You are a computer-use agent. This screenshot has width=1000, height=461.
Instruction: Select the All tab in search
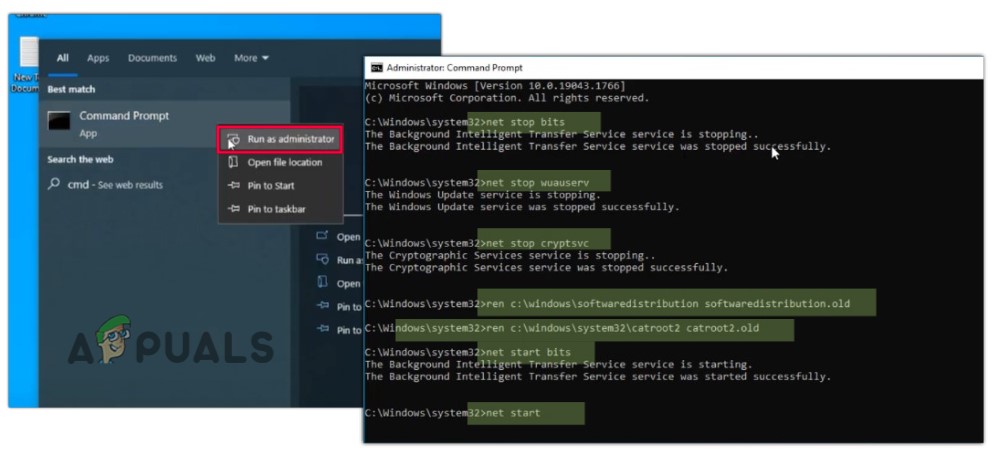[62, 58]
